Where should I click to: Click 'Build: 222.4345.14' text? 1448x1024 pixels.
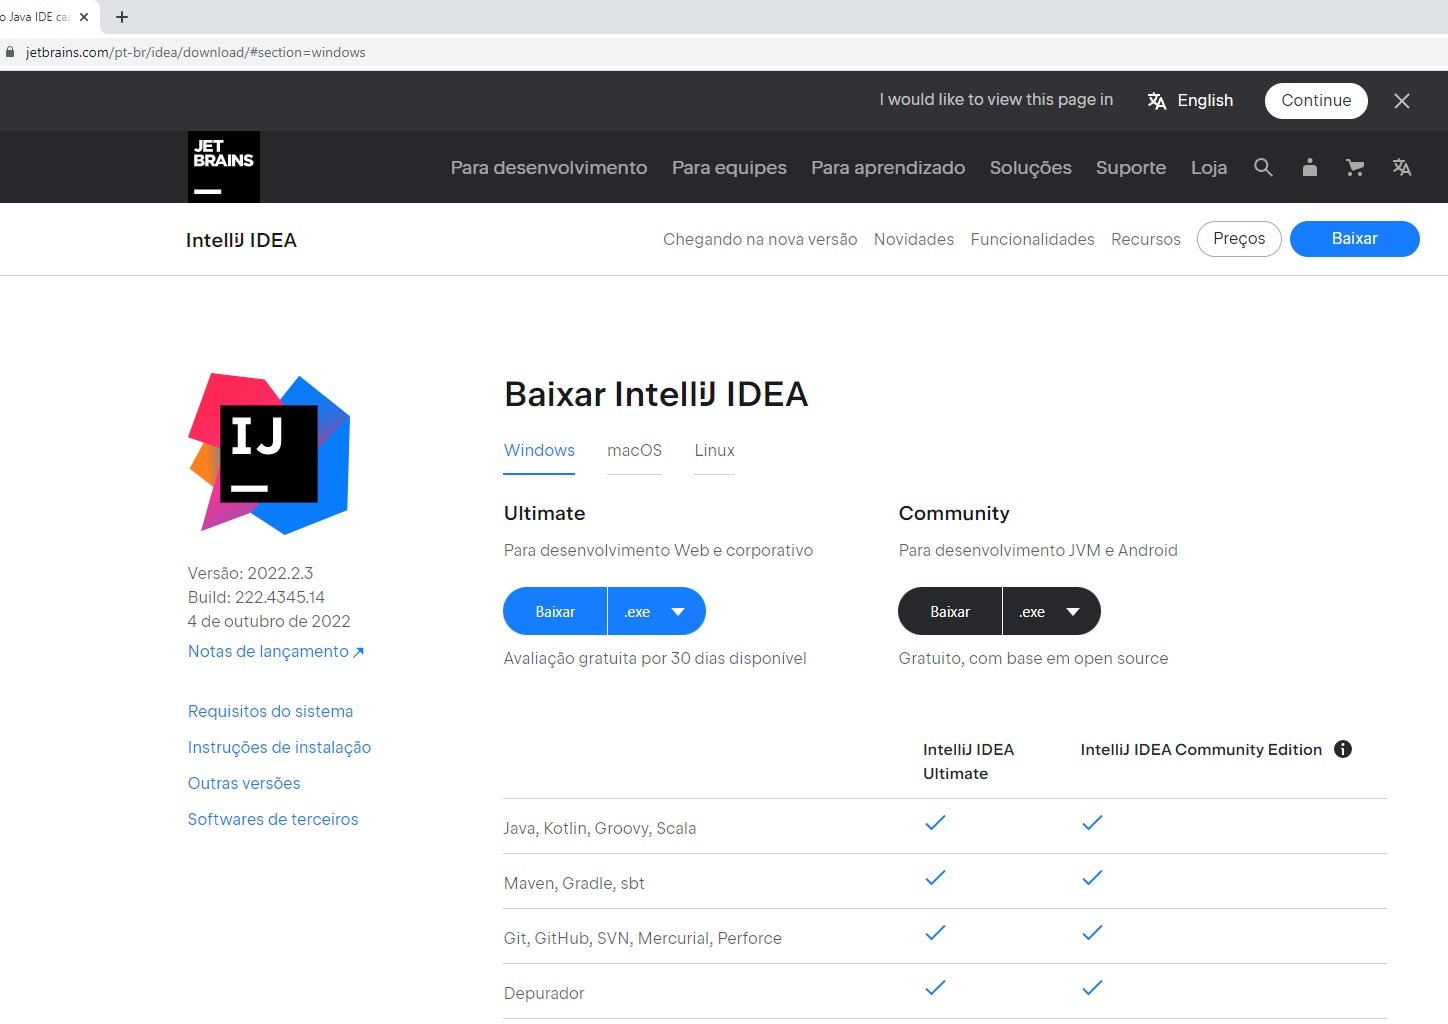coord(256,598)
